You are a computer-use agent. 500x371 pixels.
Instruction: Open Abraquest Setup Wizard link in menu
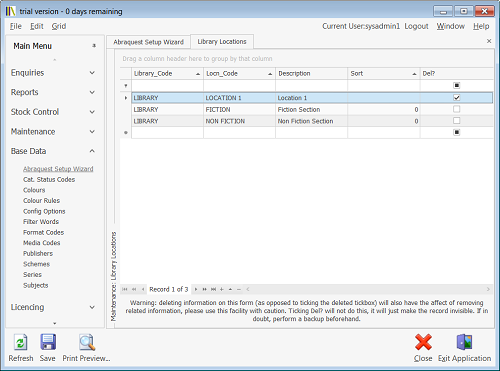point(58,169)
